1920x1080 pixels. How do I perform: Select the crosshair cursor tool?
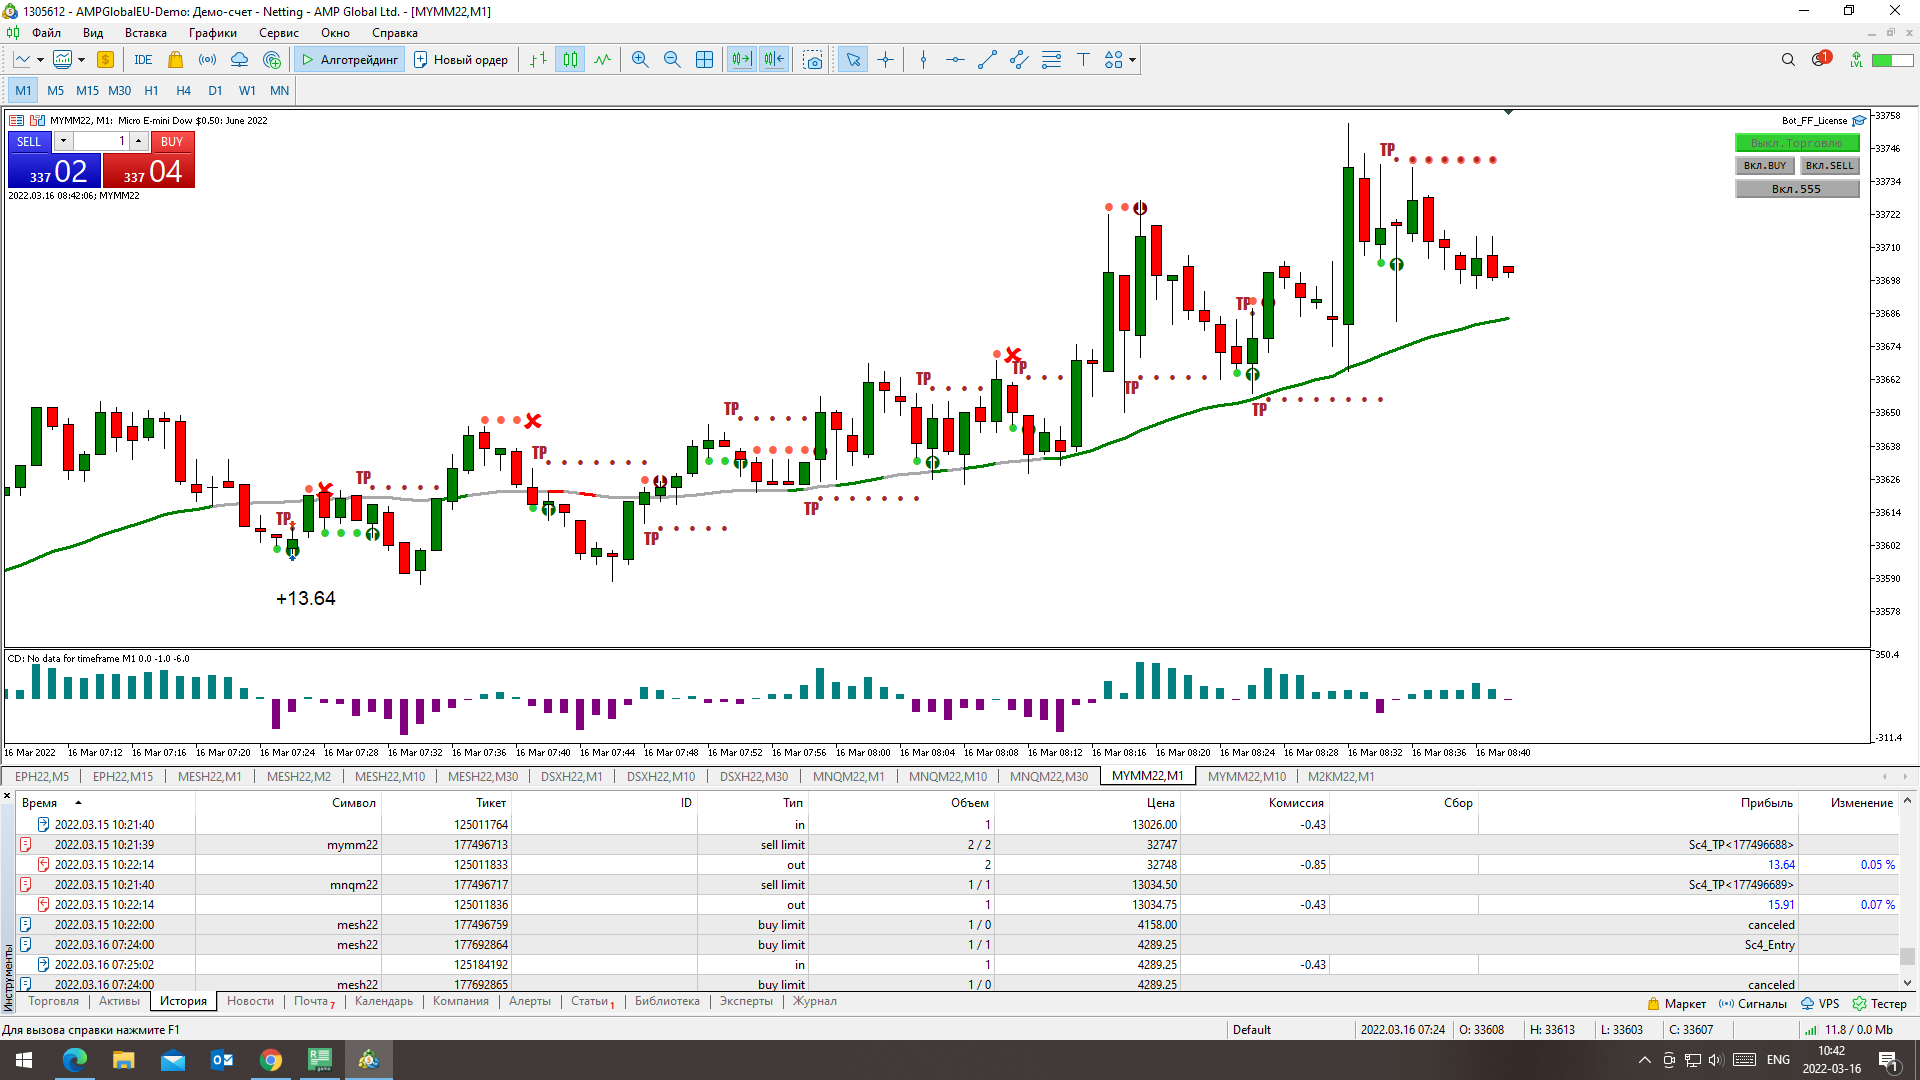885,60
